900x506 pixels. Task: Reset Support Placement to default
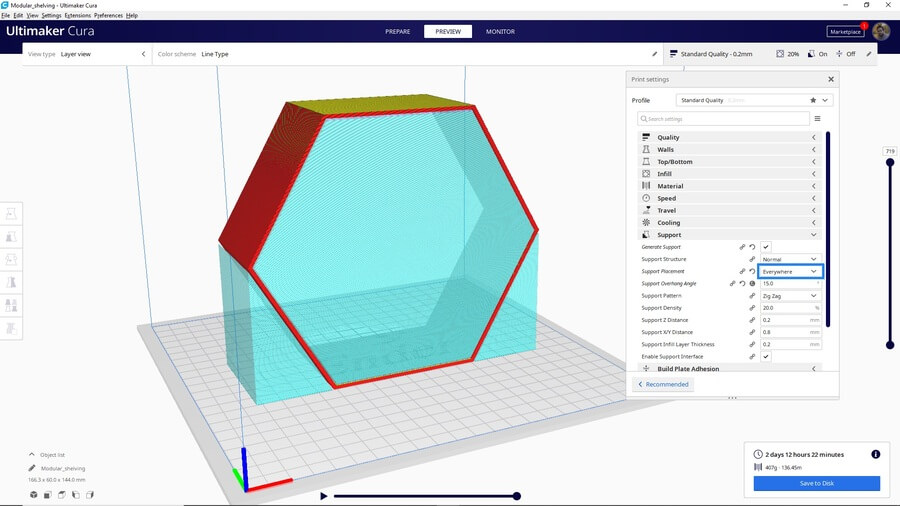click(x=752, y=271)
